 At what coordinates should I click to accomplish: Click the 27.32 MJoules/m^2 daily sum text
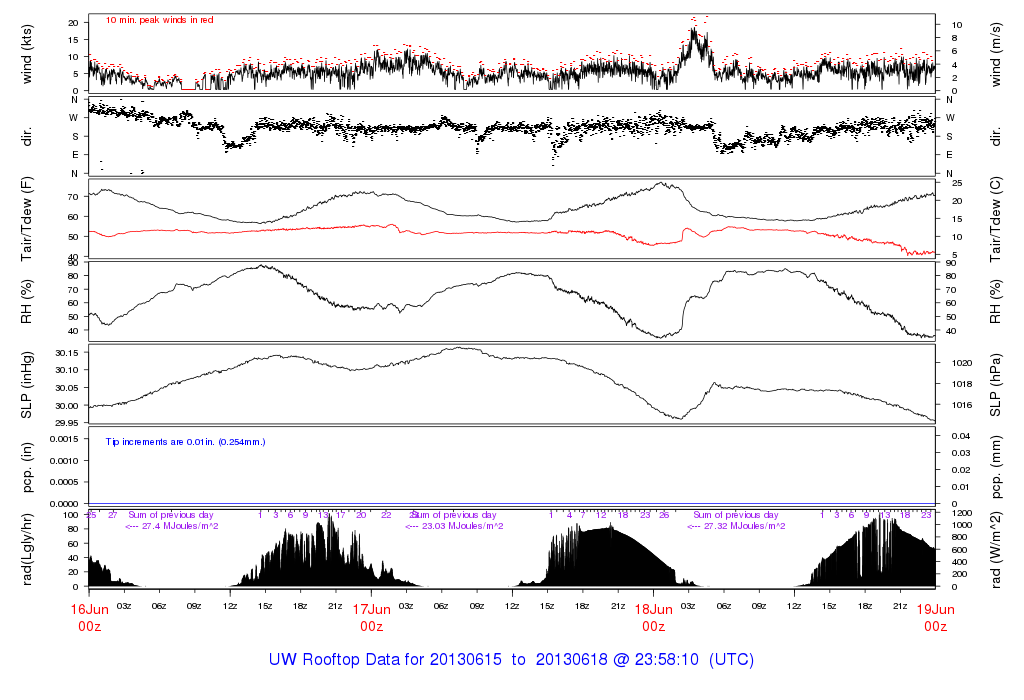tap(738, 526)
